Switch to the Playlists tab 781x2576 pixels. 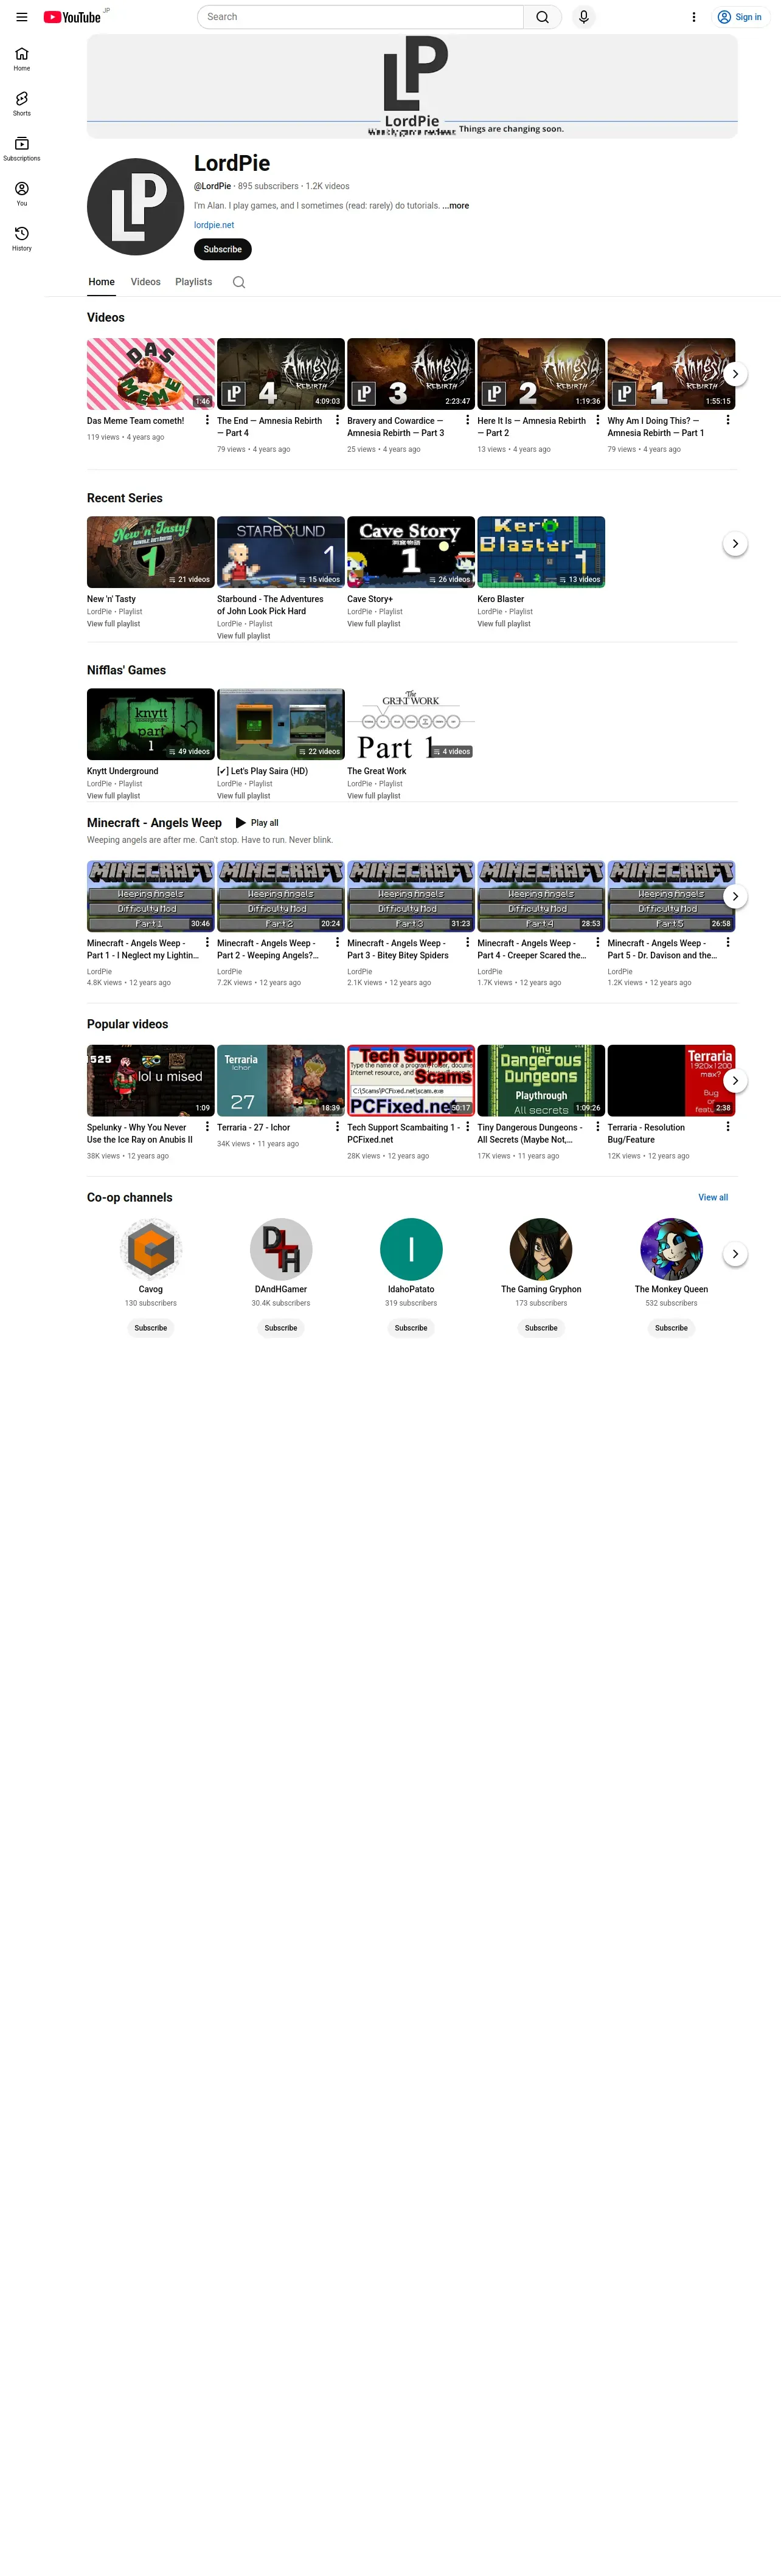194,282
